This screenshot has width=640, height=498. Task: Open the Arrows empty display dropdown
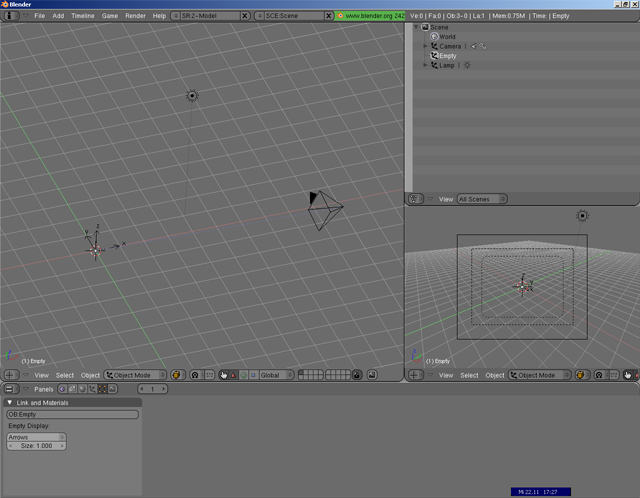coord(36,437)
